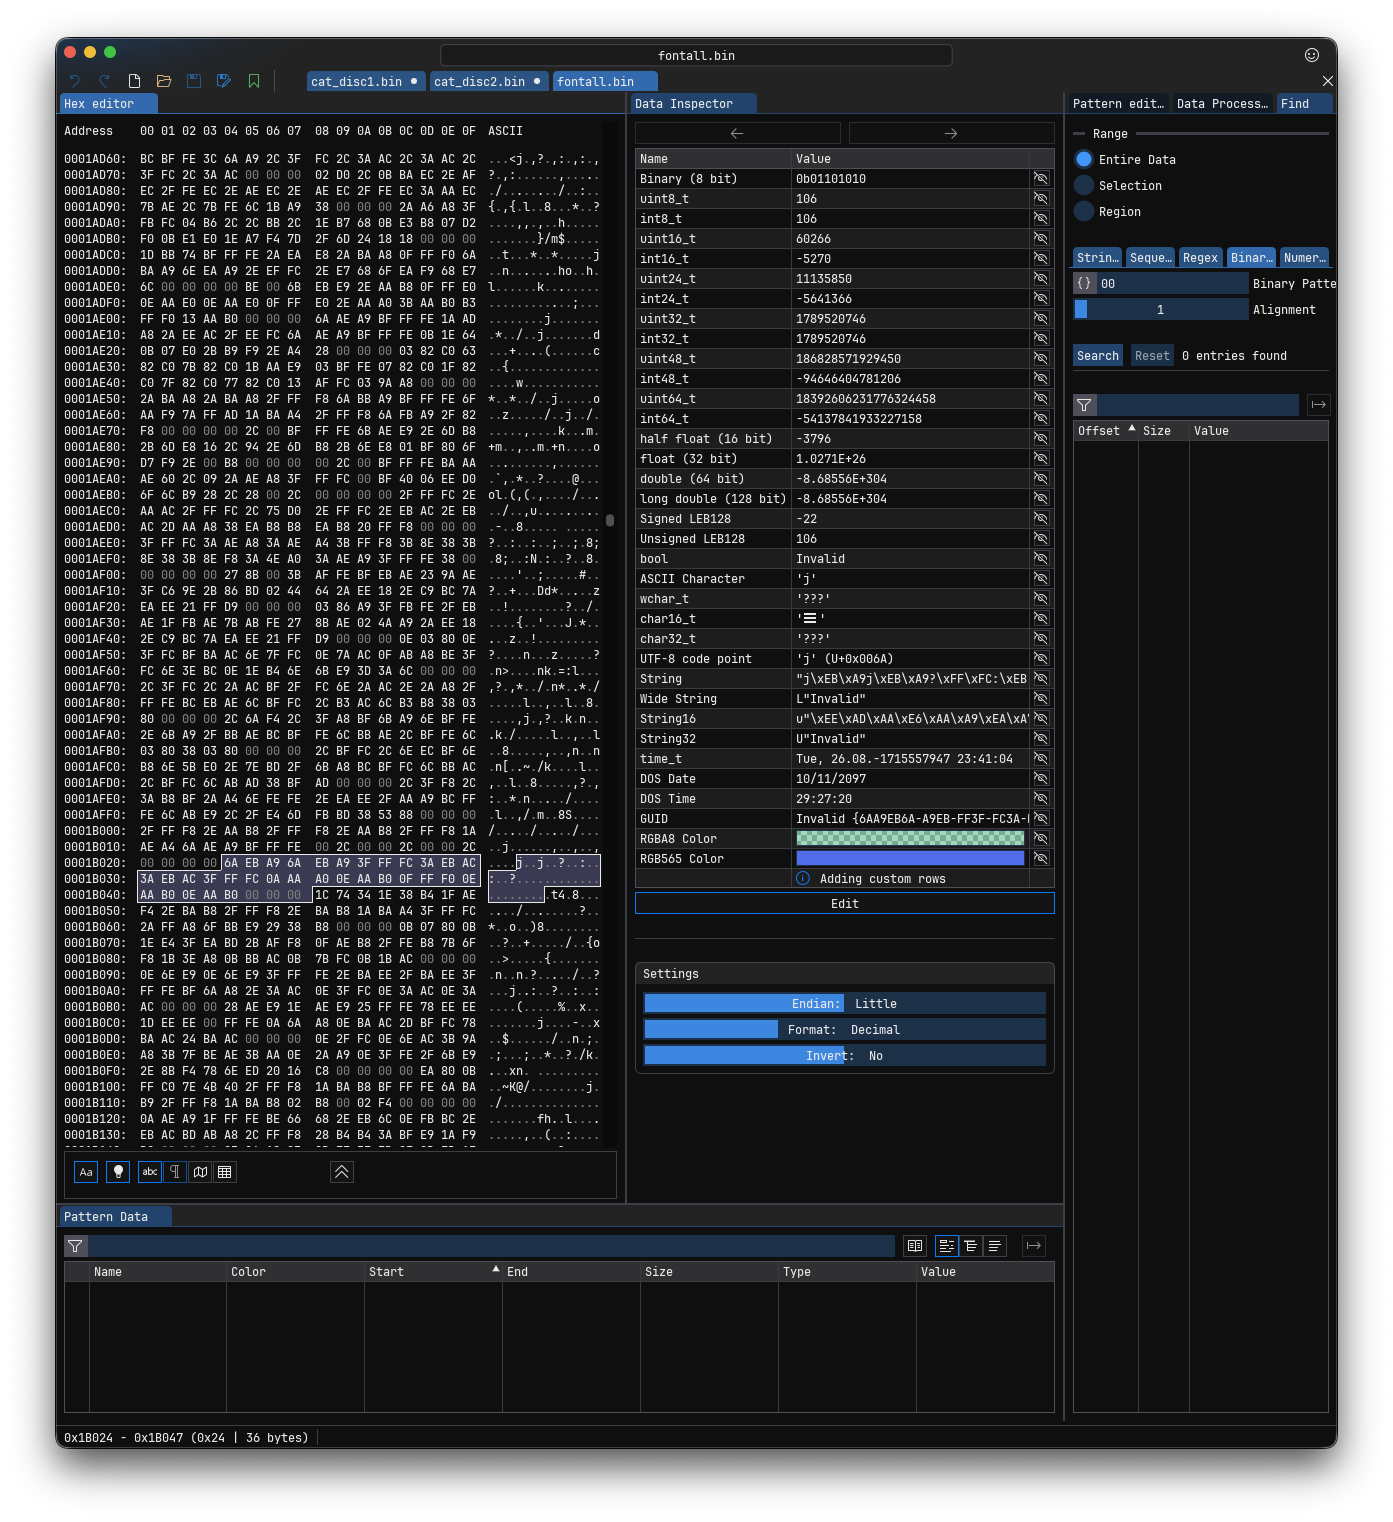
Task: Select the Region range radio button
Action: click(1084, 211)
